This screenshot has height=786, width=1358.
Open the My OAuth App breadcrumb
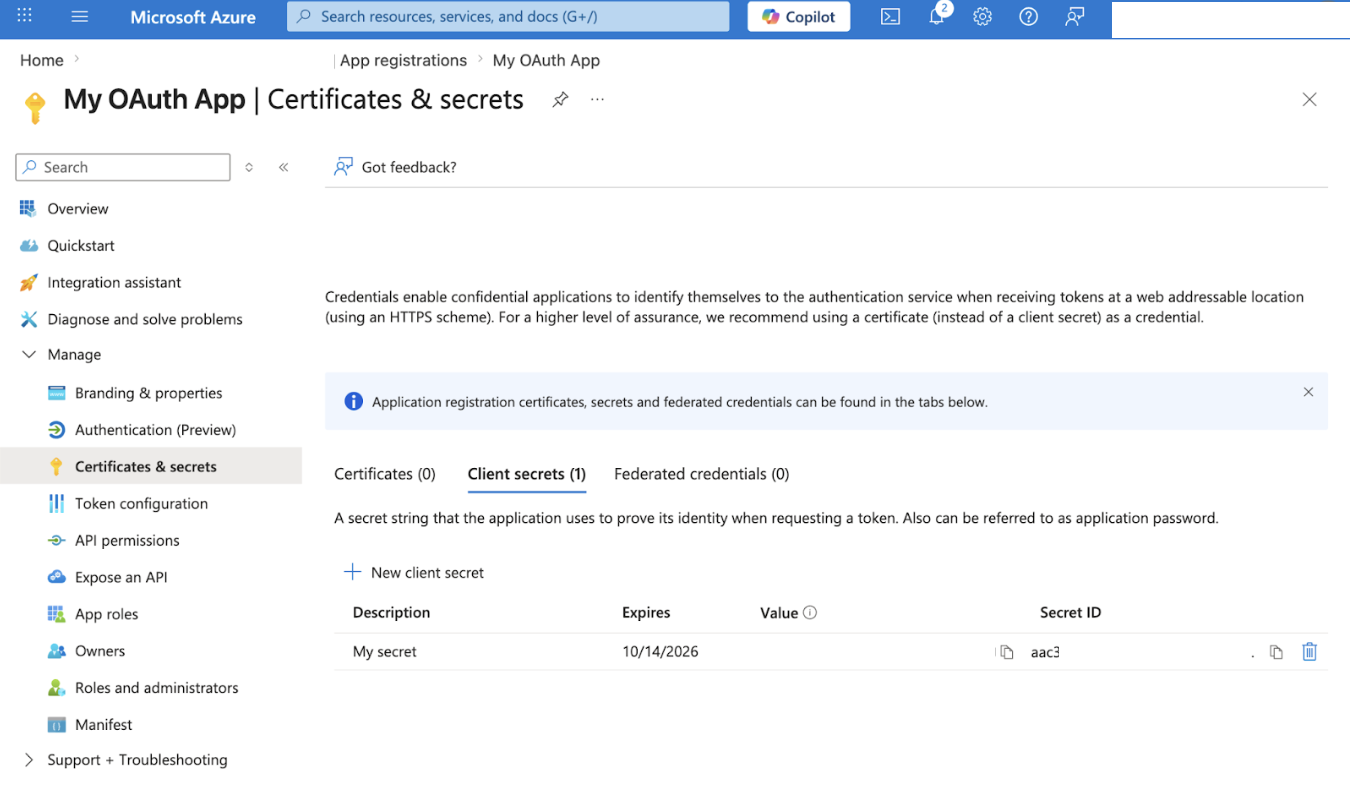(546, 60)
